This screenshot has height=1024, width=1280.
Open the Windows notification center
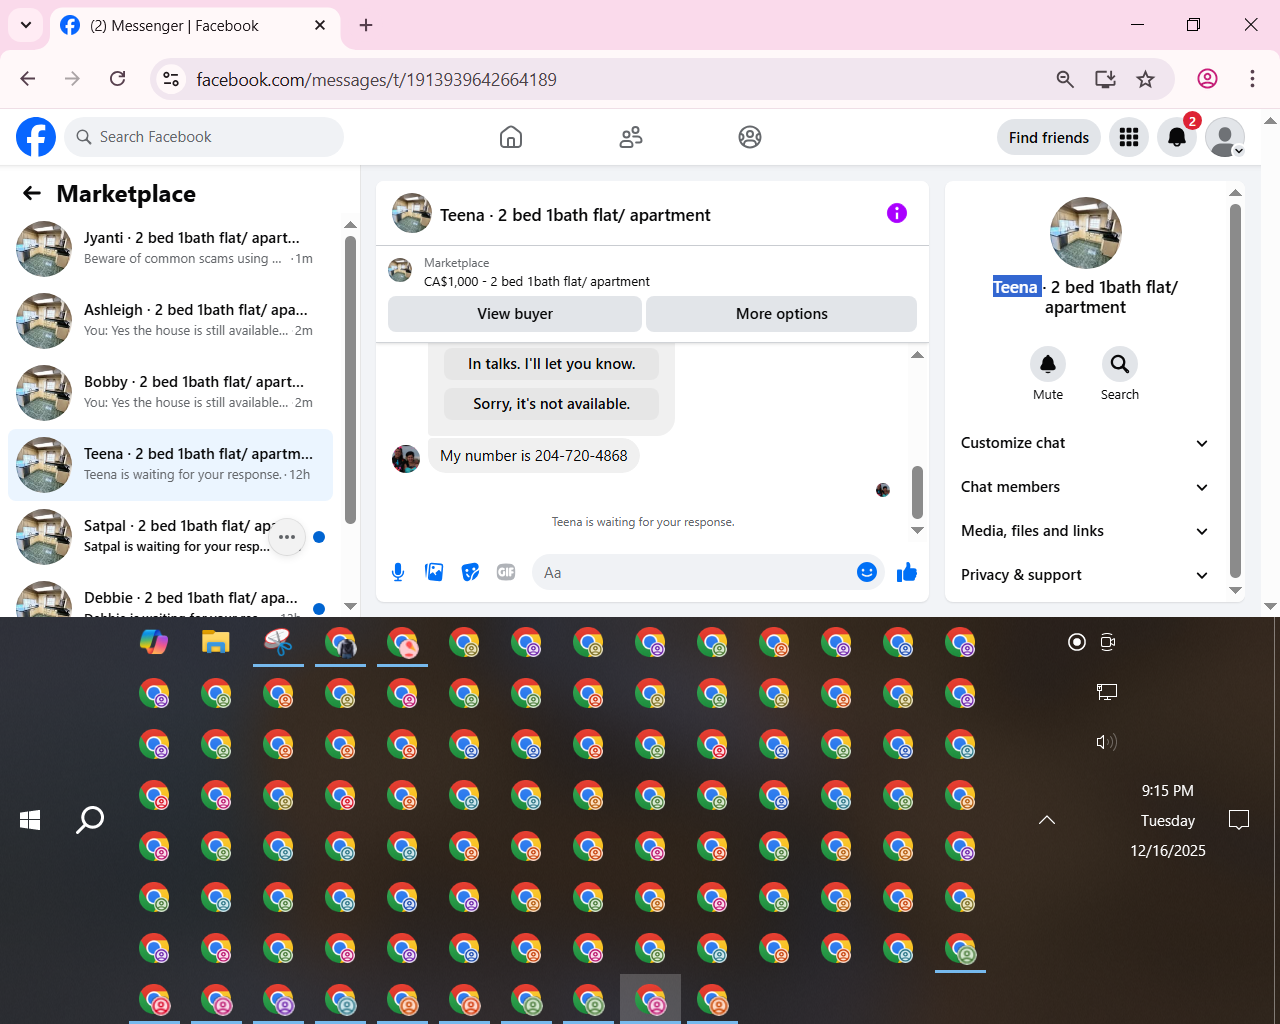1239,820
